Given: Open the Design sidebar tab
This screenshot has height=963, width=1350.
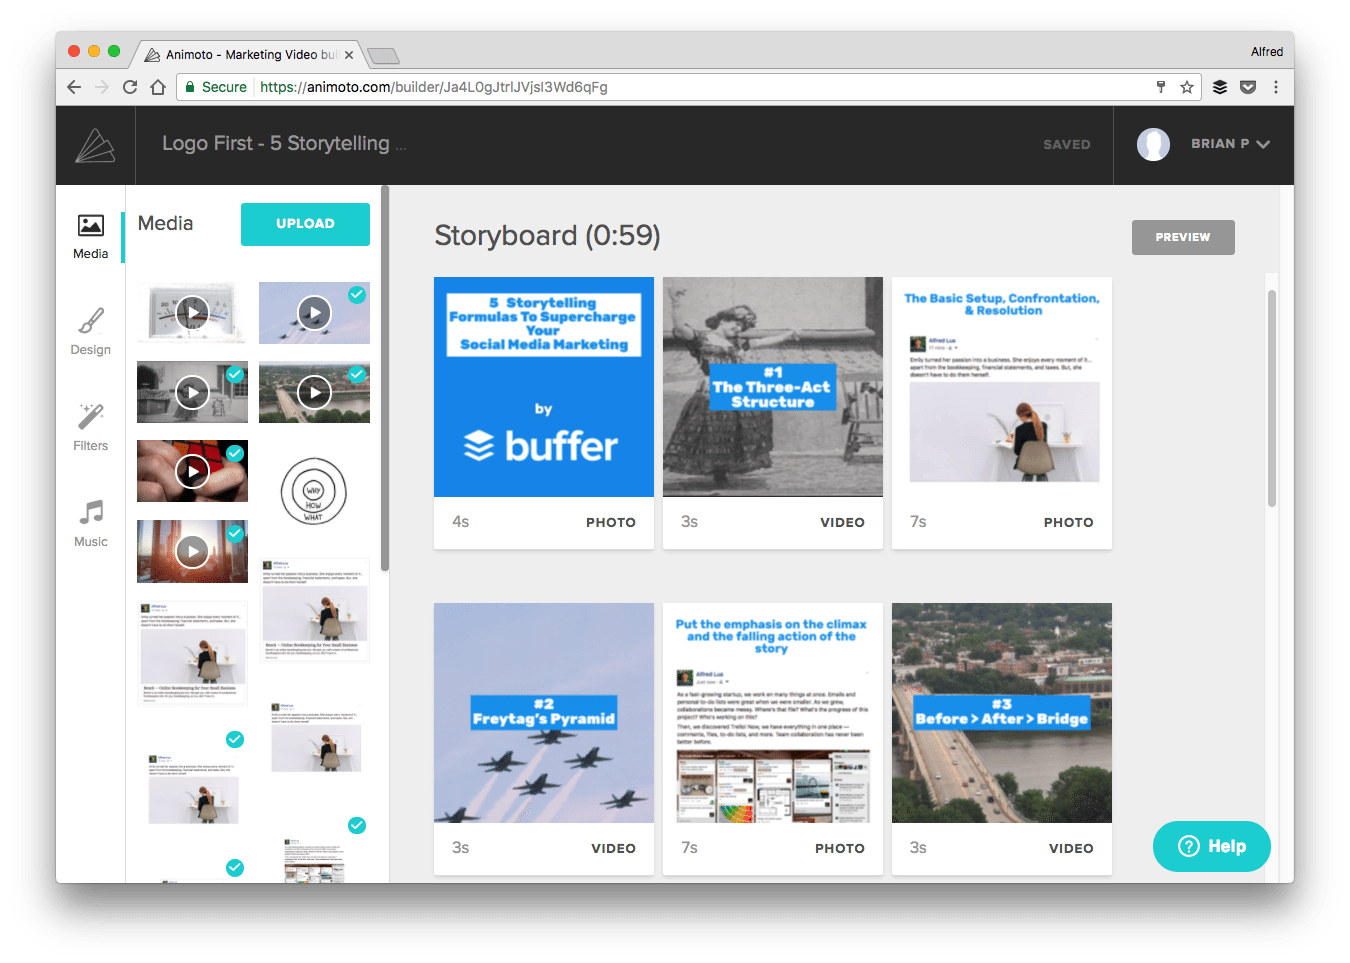Looking at the screenshot, I should coord(91,332).
